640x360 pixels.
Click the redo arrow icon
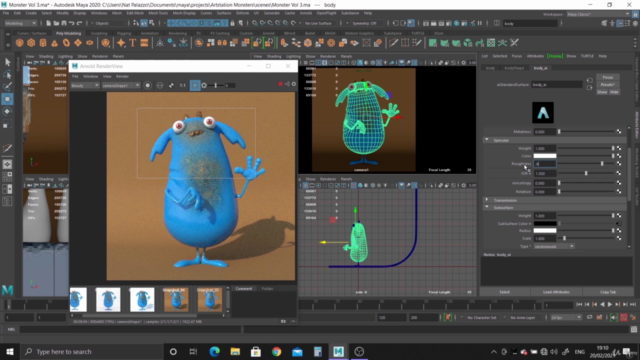coord(79,23)
